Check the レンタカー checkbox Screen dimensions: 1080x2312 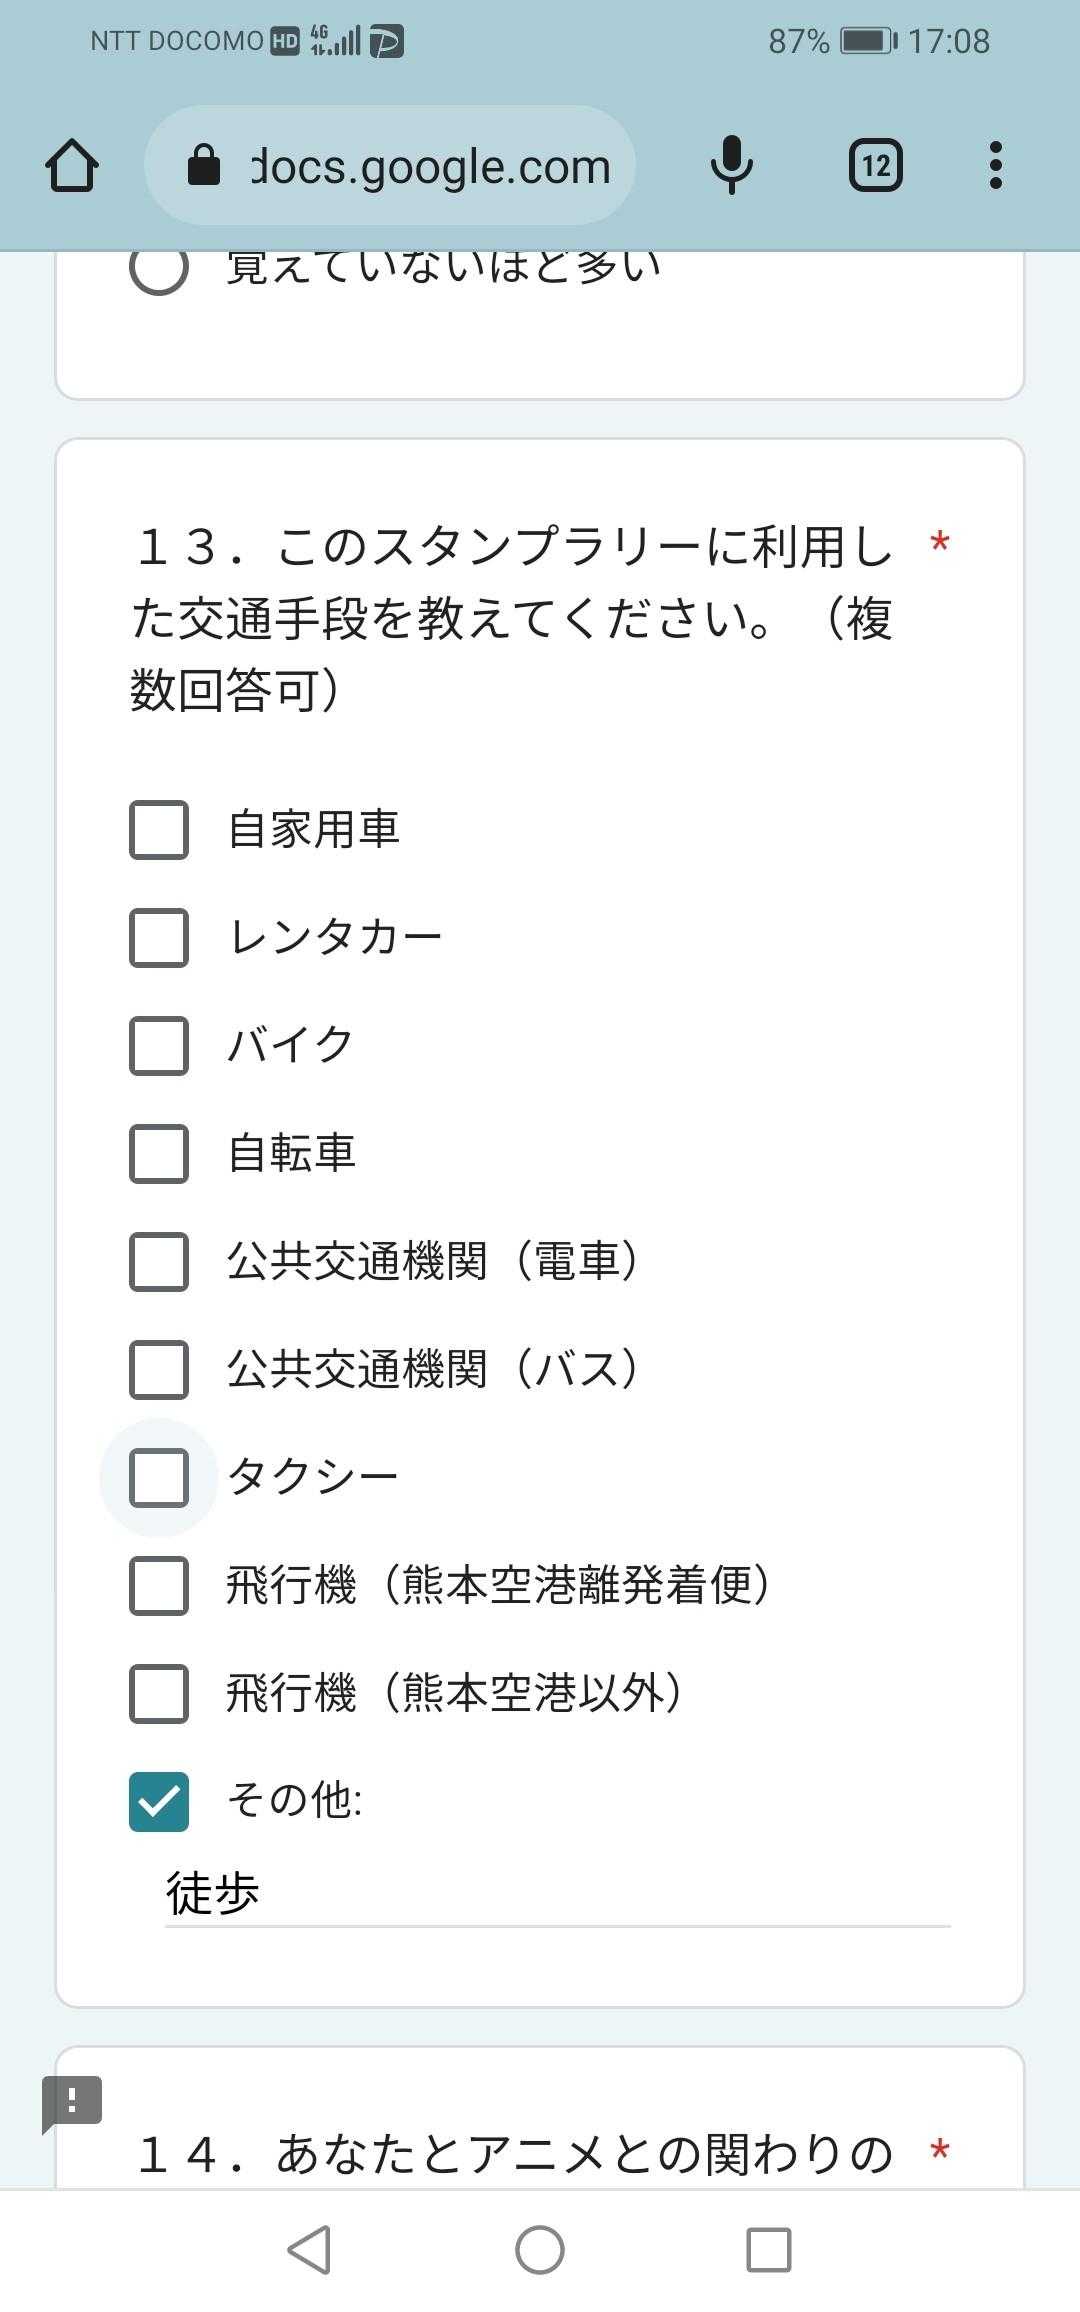coord(159,938)
